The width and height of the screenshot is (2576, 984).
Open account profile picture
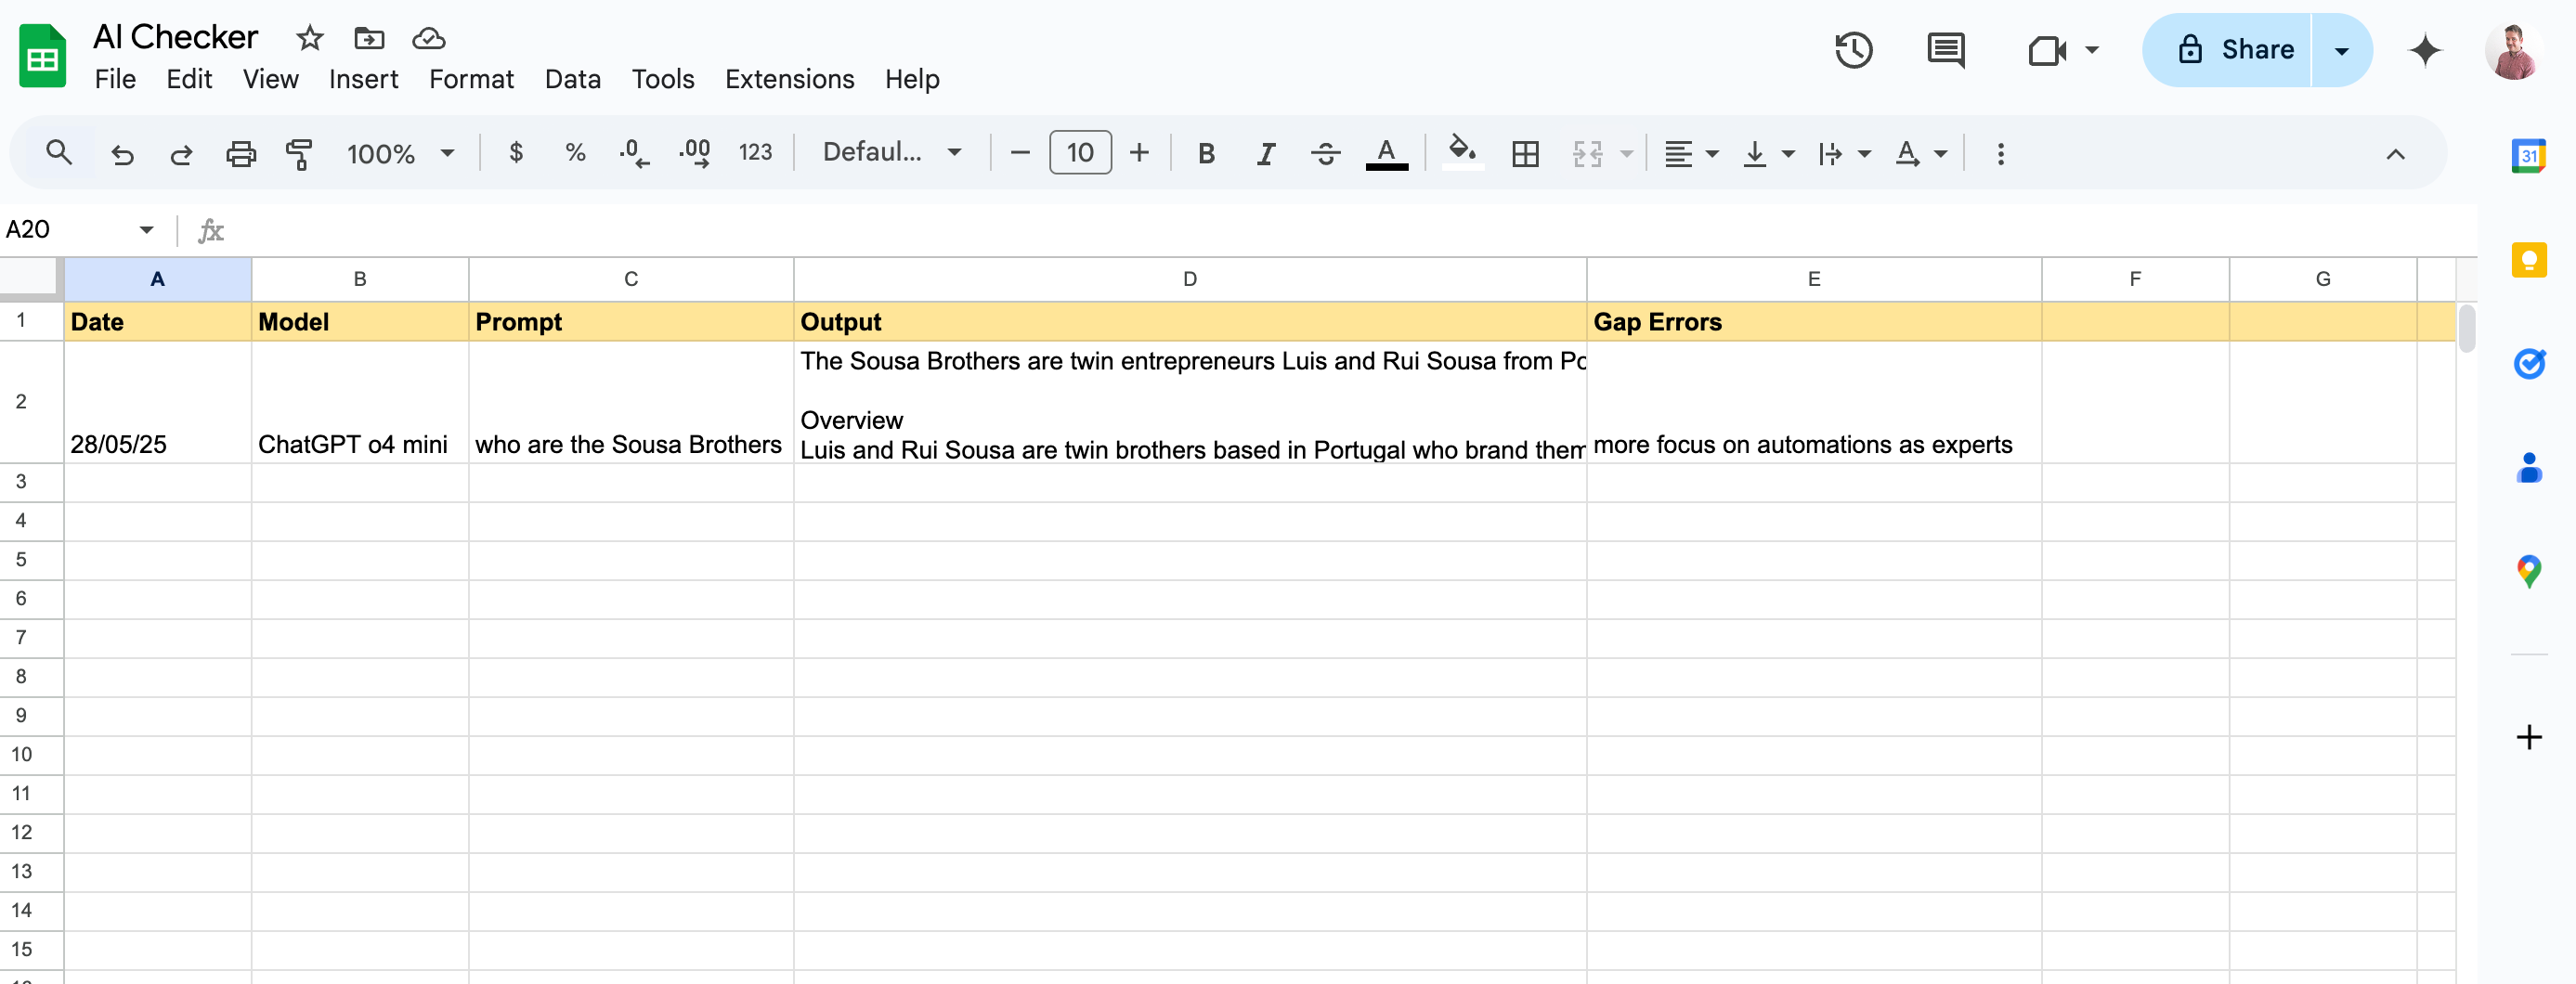point(2513,50)
